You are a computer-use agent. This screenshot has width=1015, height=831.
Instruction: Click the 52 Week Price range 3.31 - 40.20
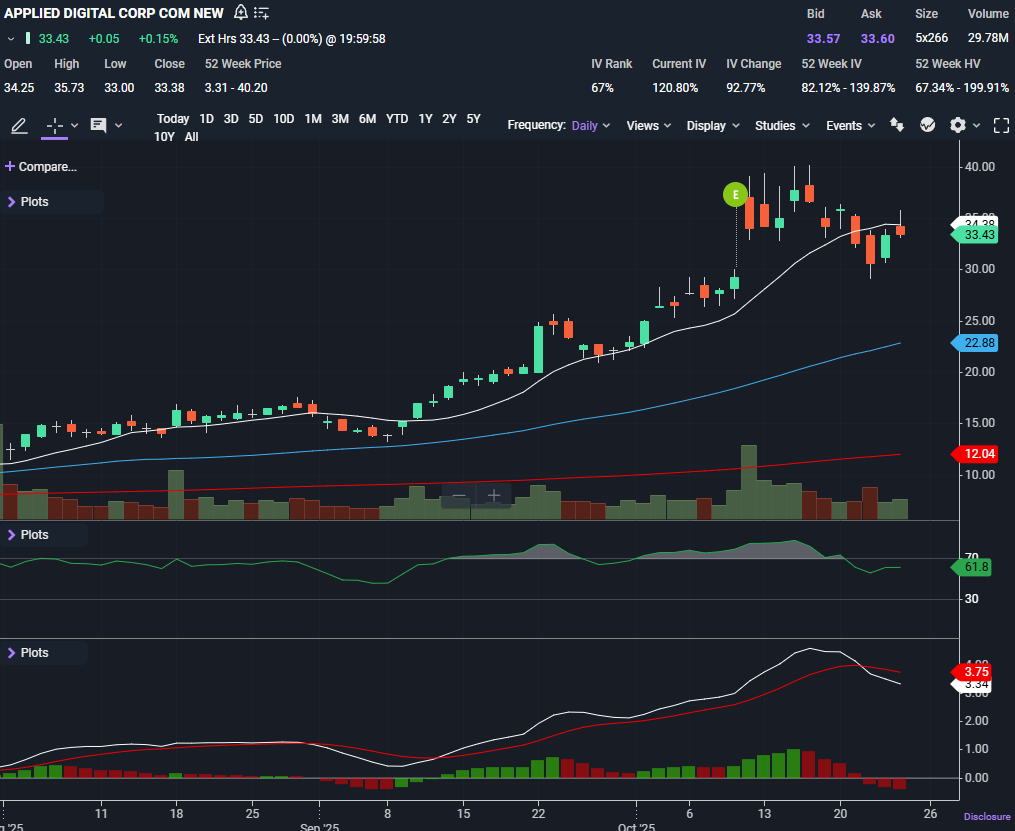(236, 87)
